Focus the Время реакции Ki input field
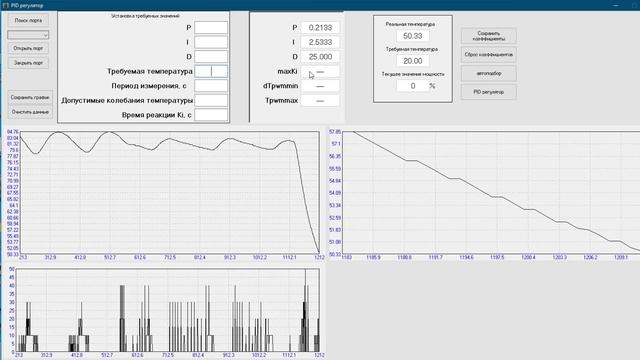 (211, 115)
